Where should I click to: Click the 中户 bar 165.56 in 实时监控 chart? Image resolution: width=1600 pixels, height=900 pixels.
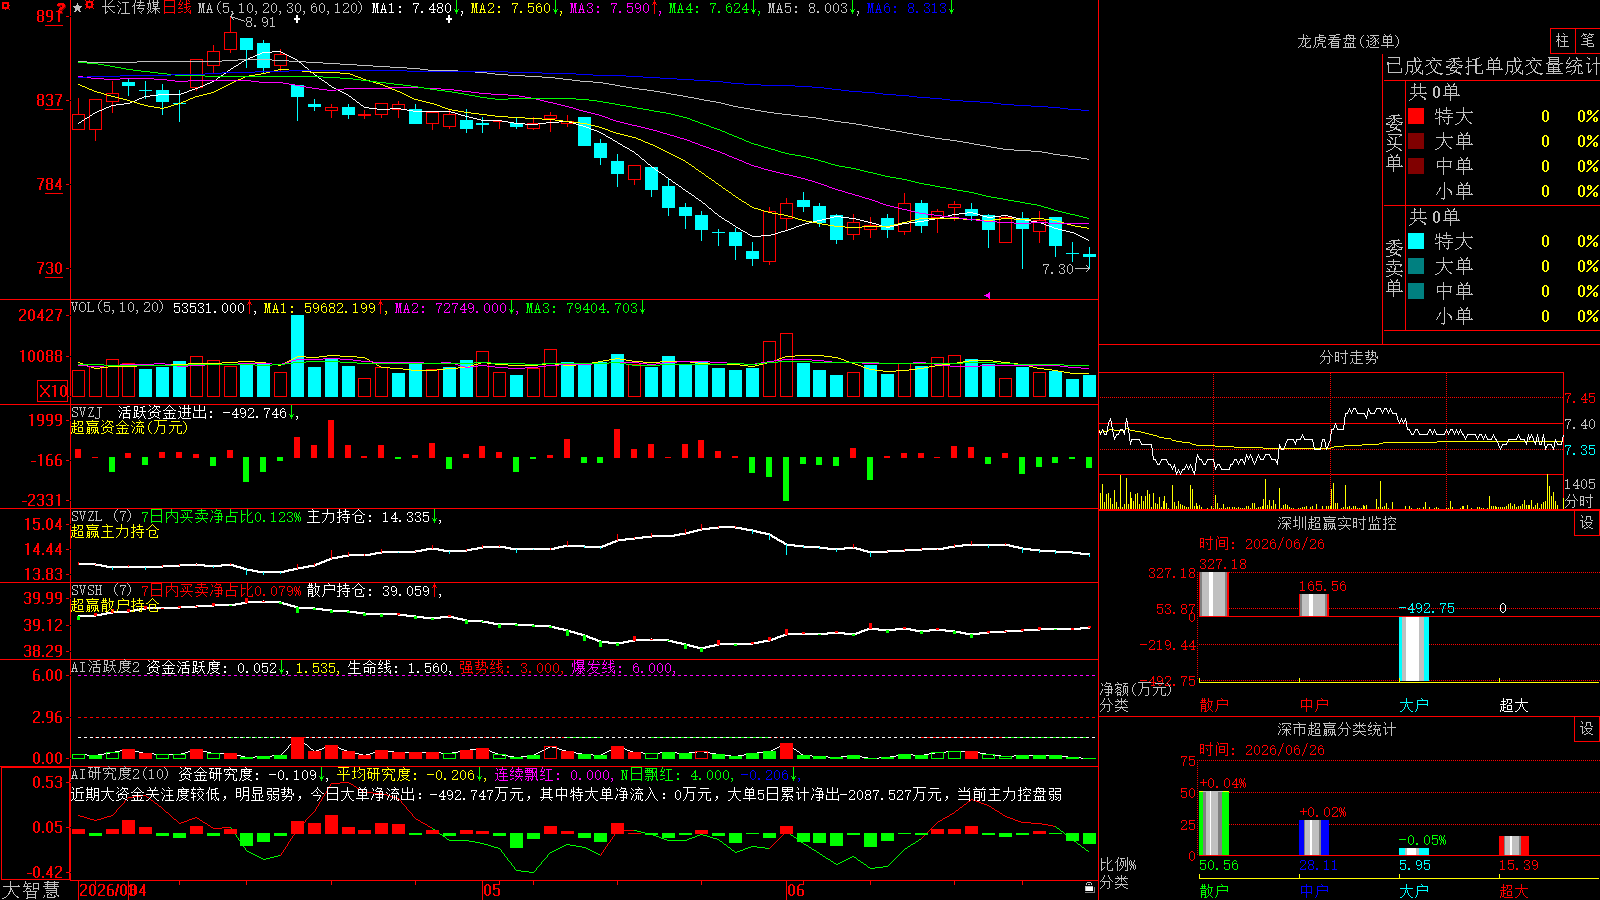pos(1313,605)
